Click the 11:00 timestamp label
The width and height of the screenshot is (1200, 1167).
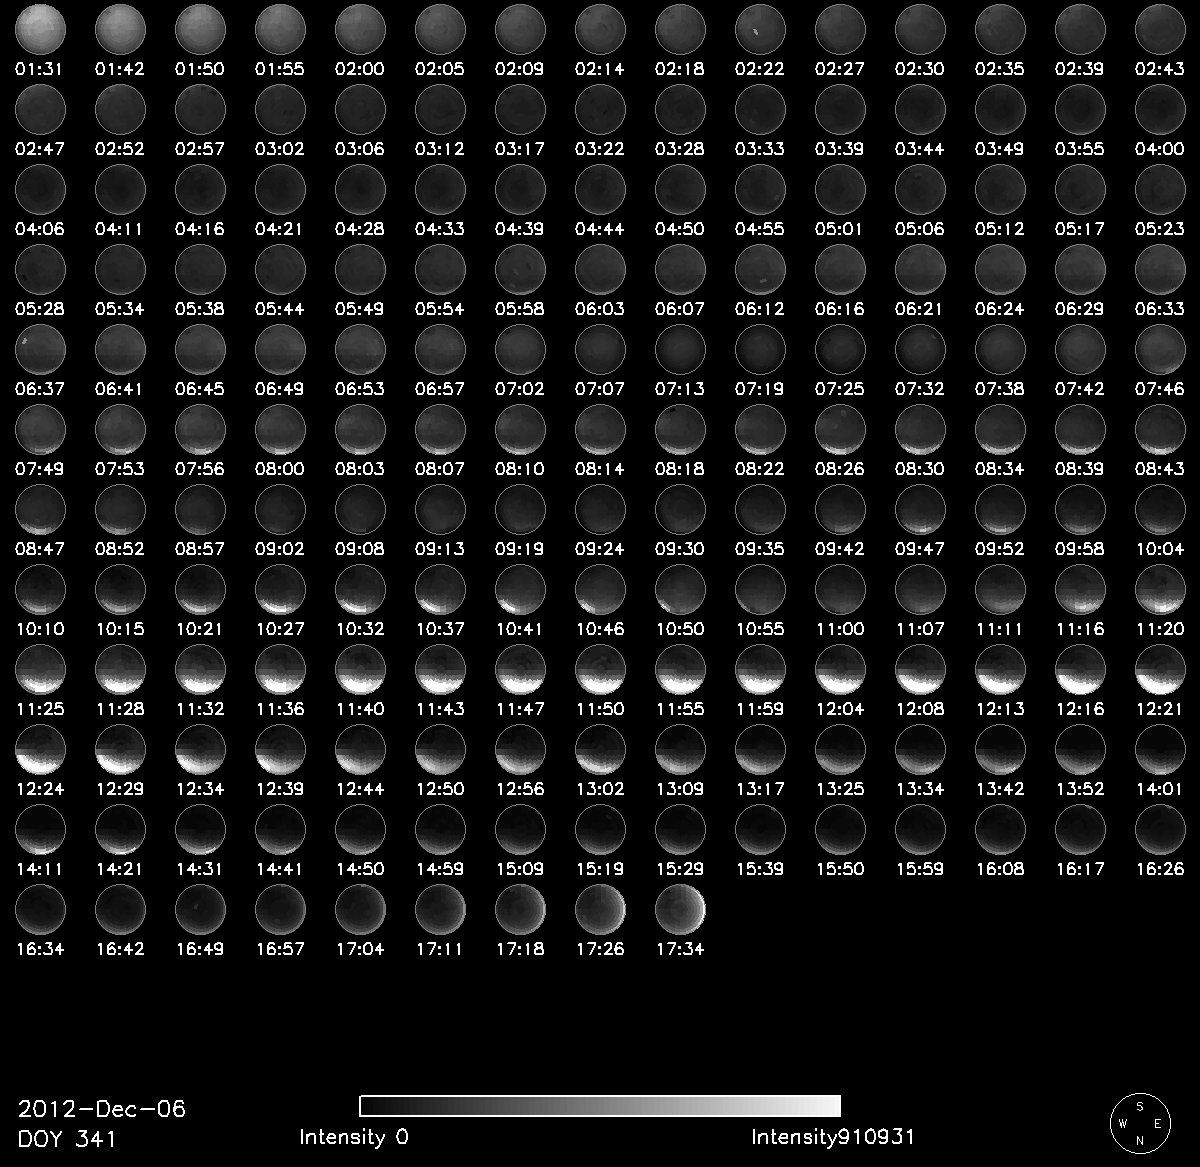[x=840, y=629]
